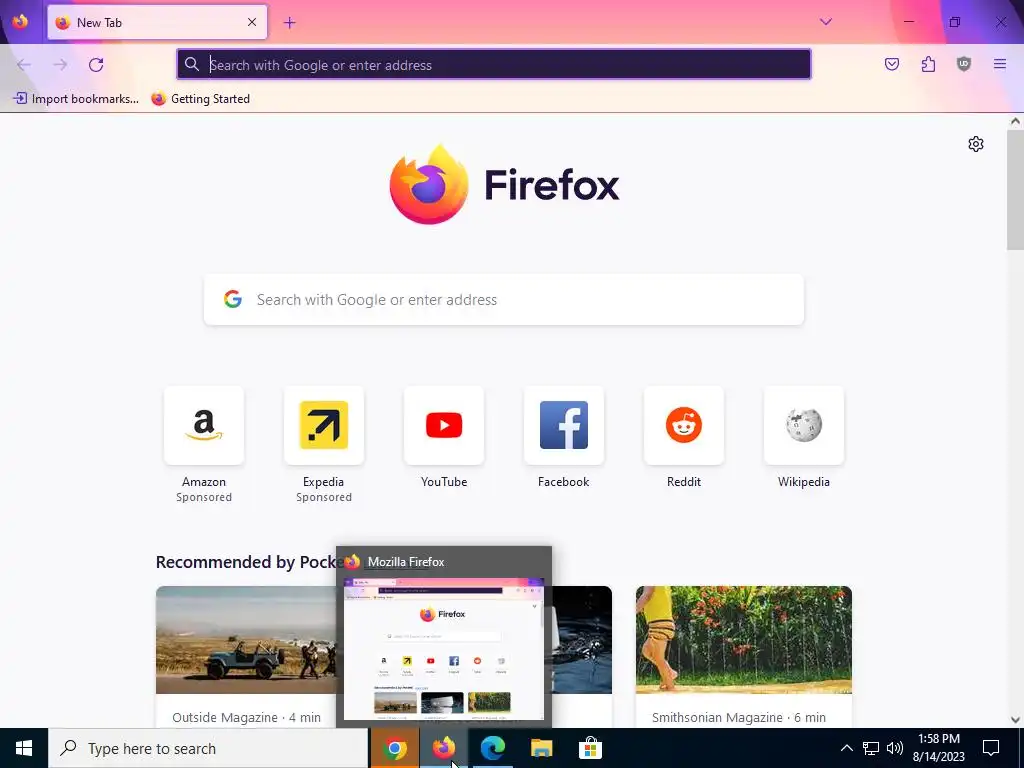
Task: Open Getting Started bookmark
Action: pyautogui.click(x=200, y=99)
